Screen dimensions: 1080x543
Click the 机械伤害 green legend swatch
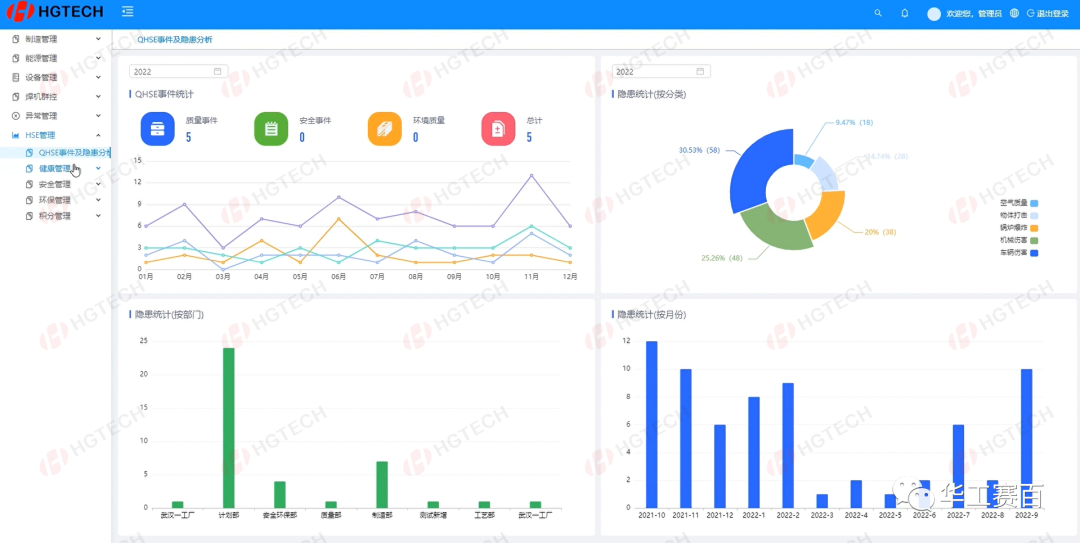pyautogui.click(x=1034, y=241)
